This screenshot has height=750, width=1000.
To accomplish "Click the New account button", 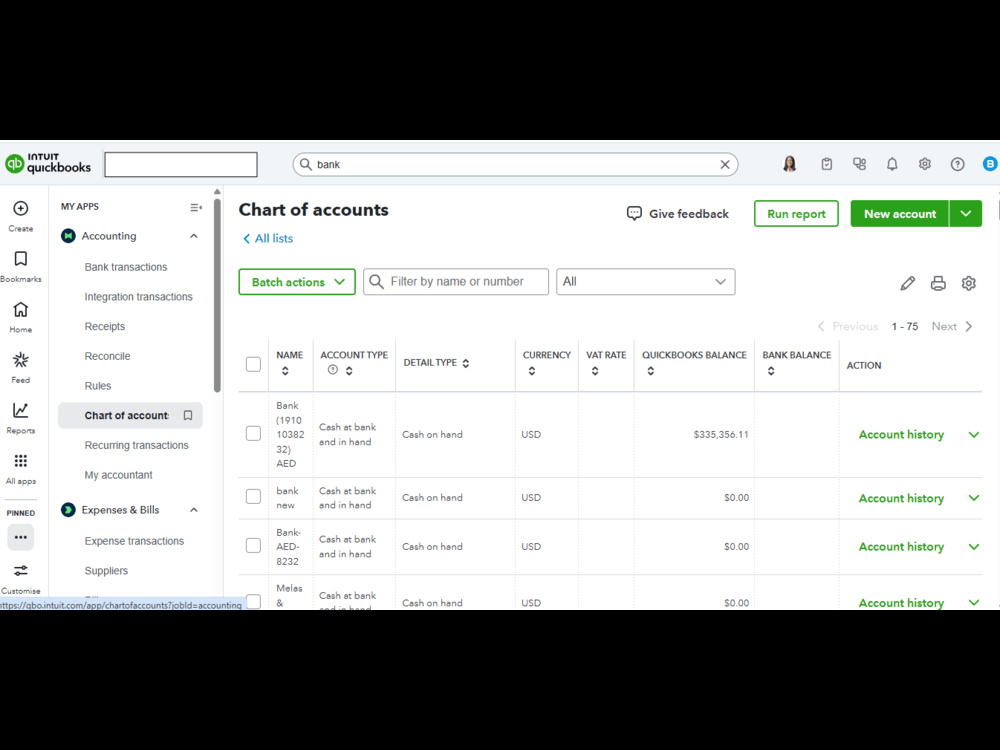I will click(900, 214).
